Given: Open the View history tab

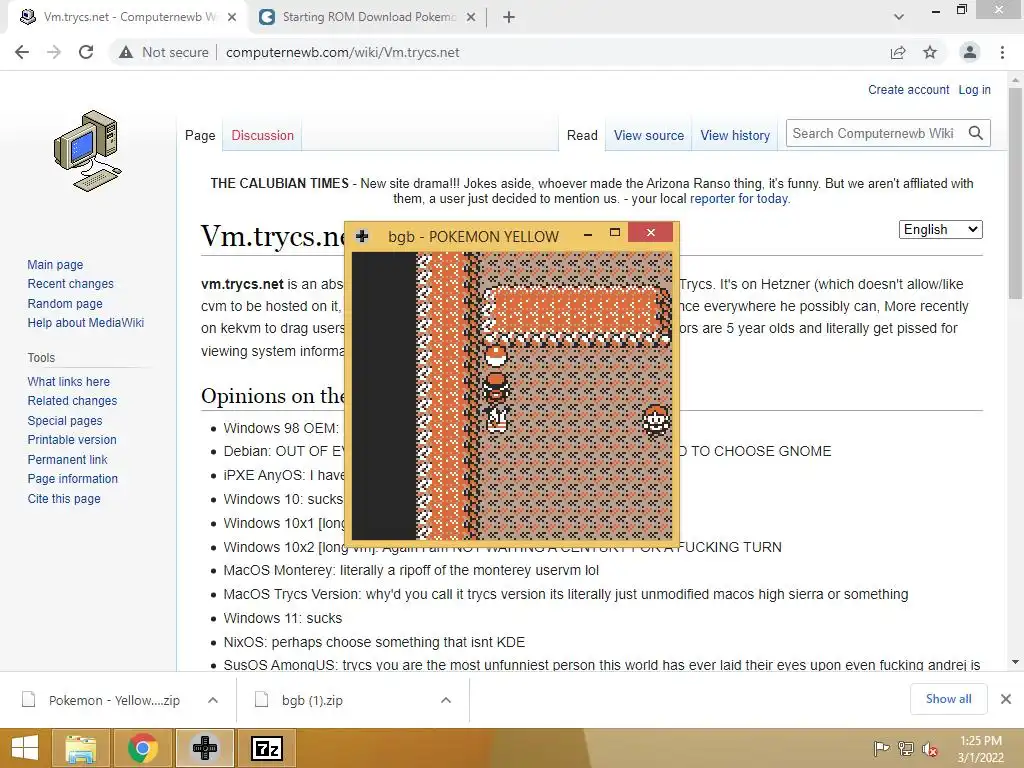Looking at the screenshot, I should [735, 135].
